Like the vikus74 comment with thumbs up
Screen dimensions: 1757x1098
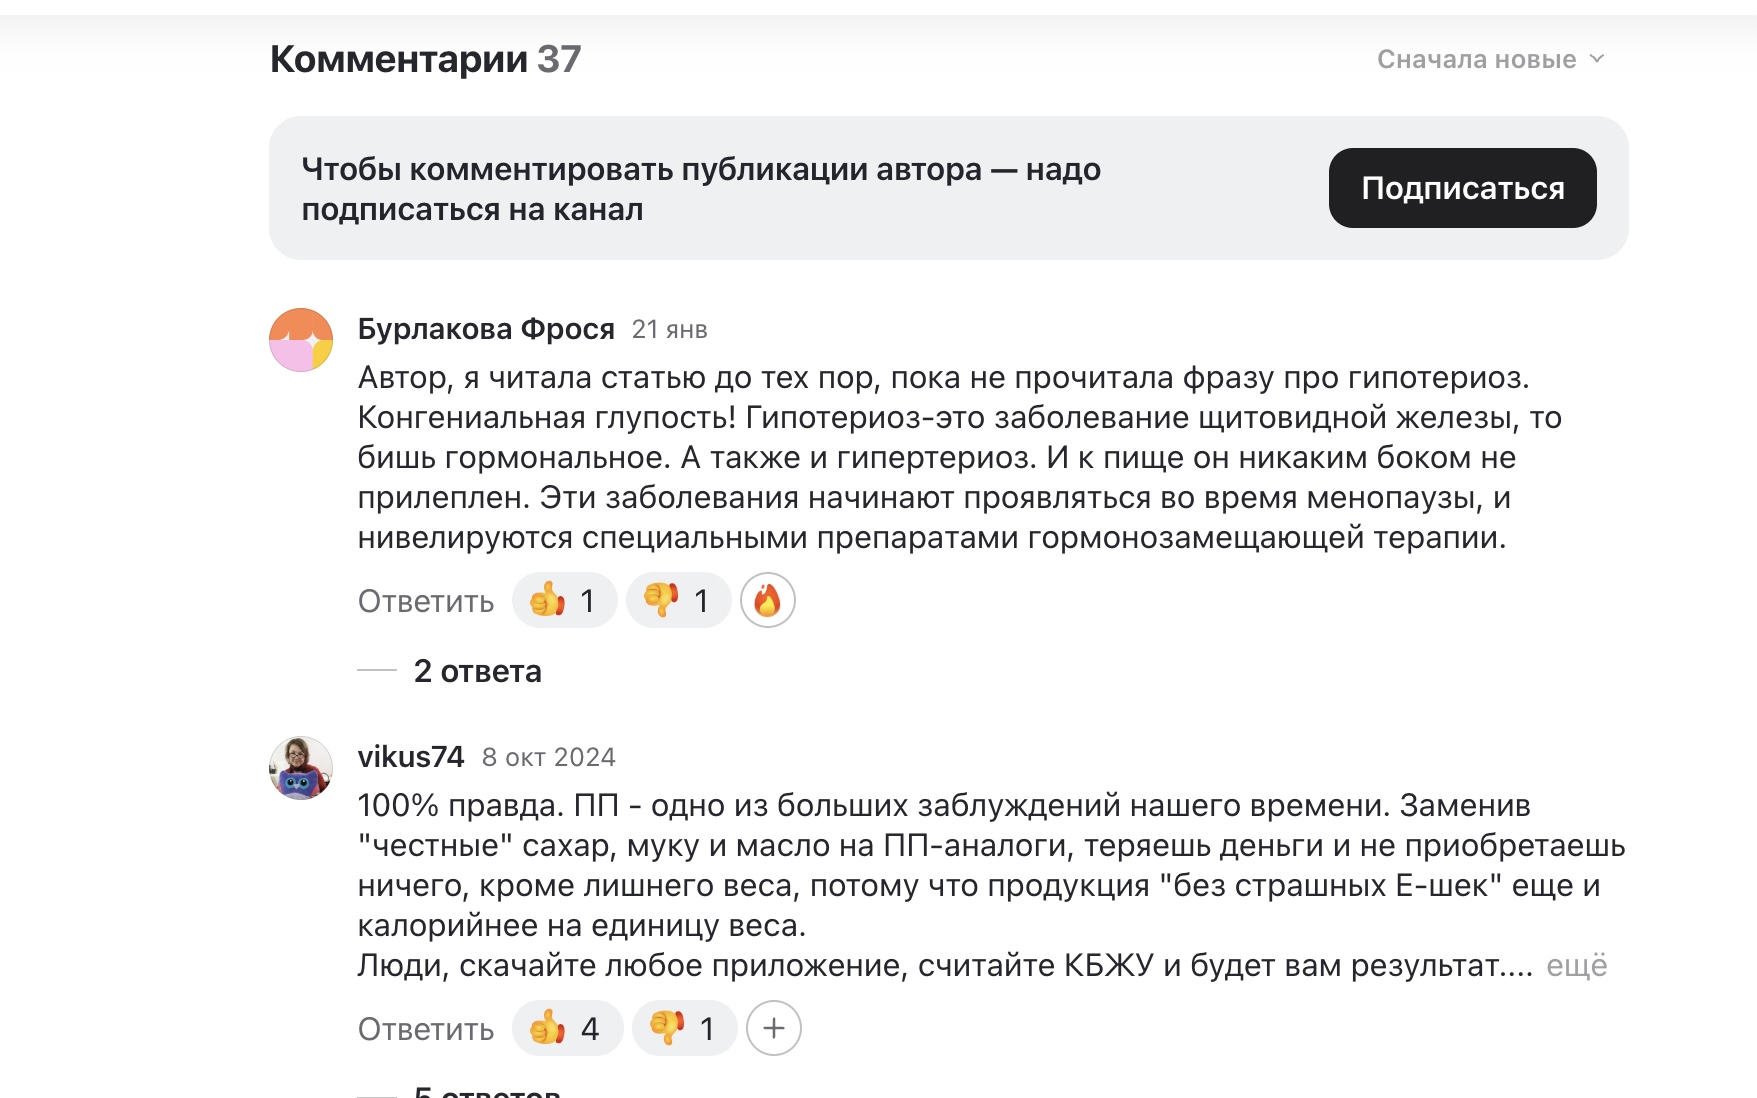(x=567, y=1029)
